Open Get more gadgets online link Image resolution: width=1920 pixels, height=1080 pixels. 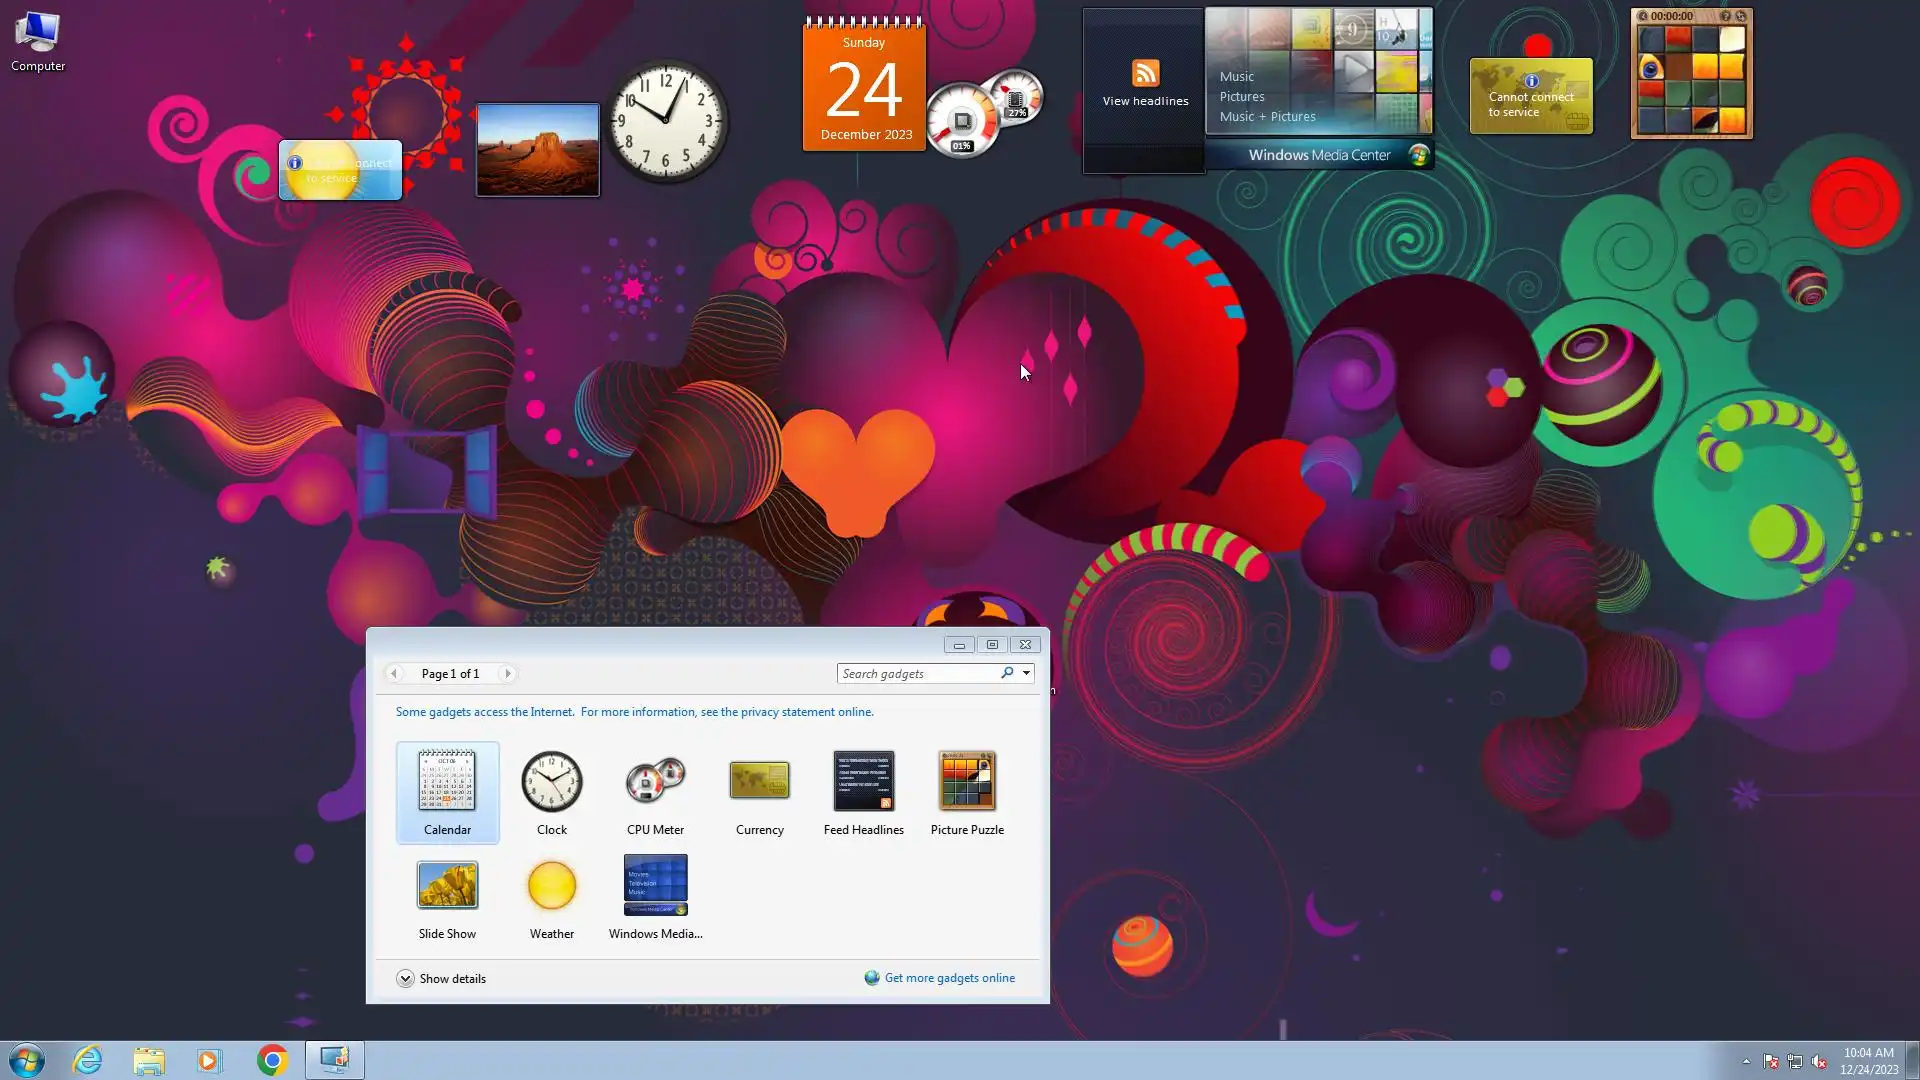click(949, 978)
